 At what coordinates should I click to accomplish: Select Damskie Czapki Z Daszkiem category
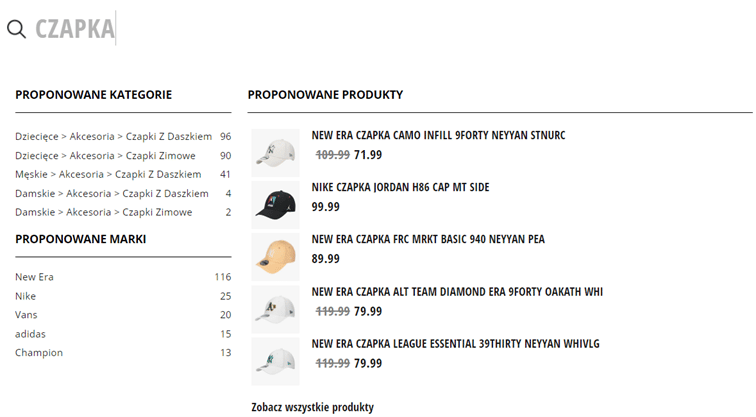[x=123, y=193]
